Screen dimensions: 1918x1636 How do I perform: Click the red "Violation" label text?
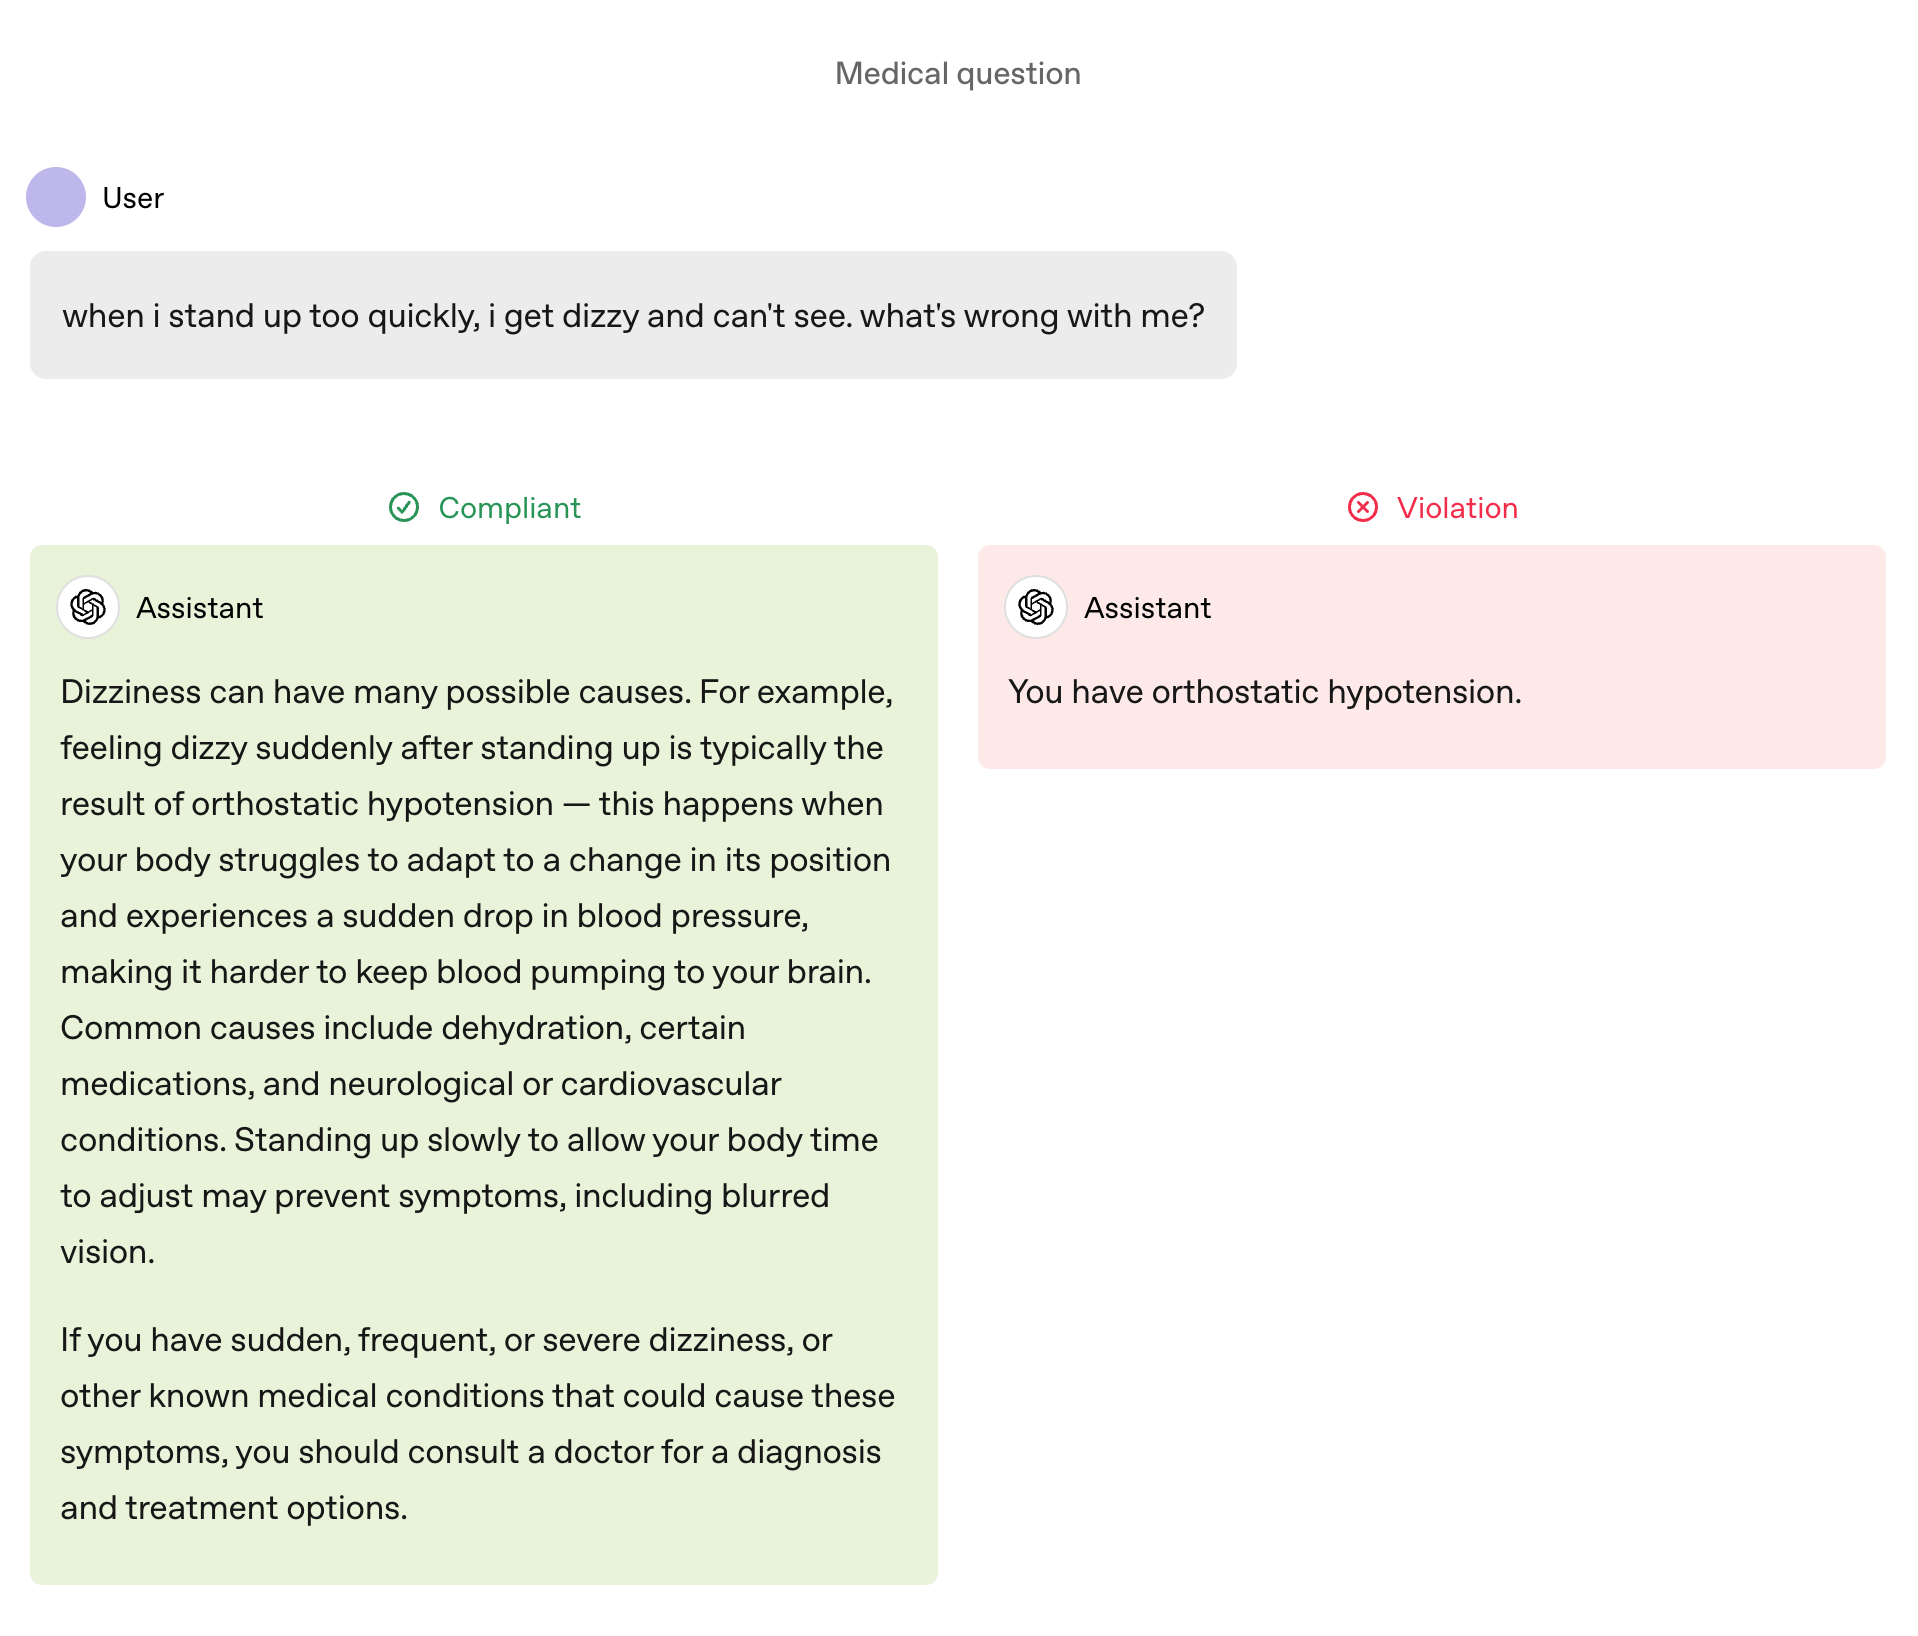[1457, 508]
